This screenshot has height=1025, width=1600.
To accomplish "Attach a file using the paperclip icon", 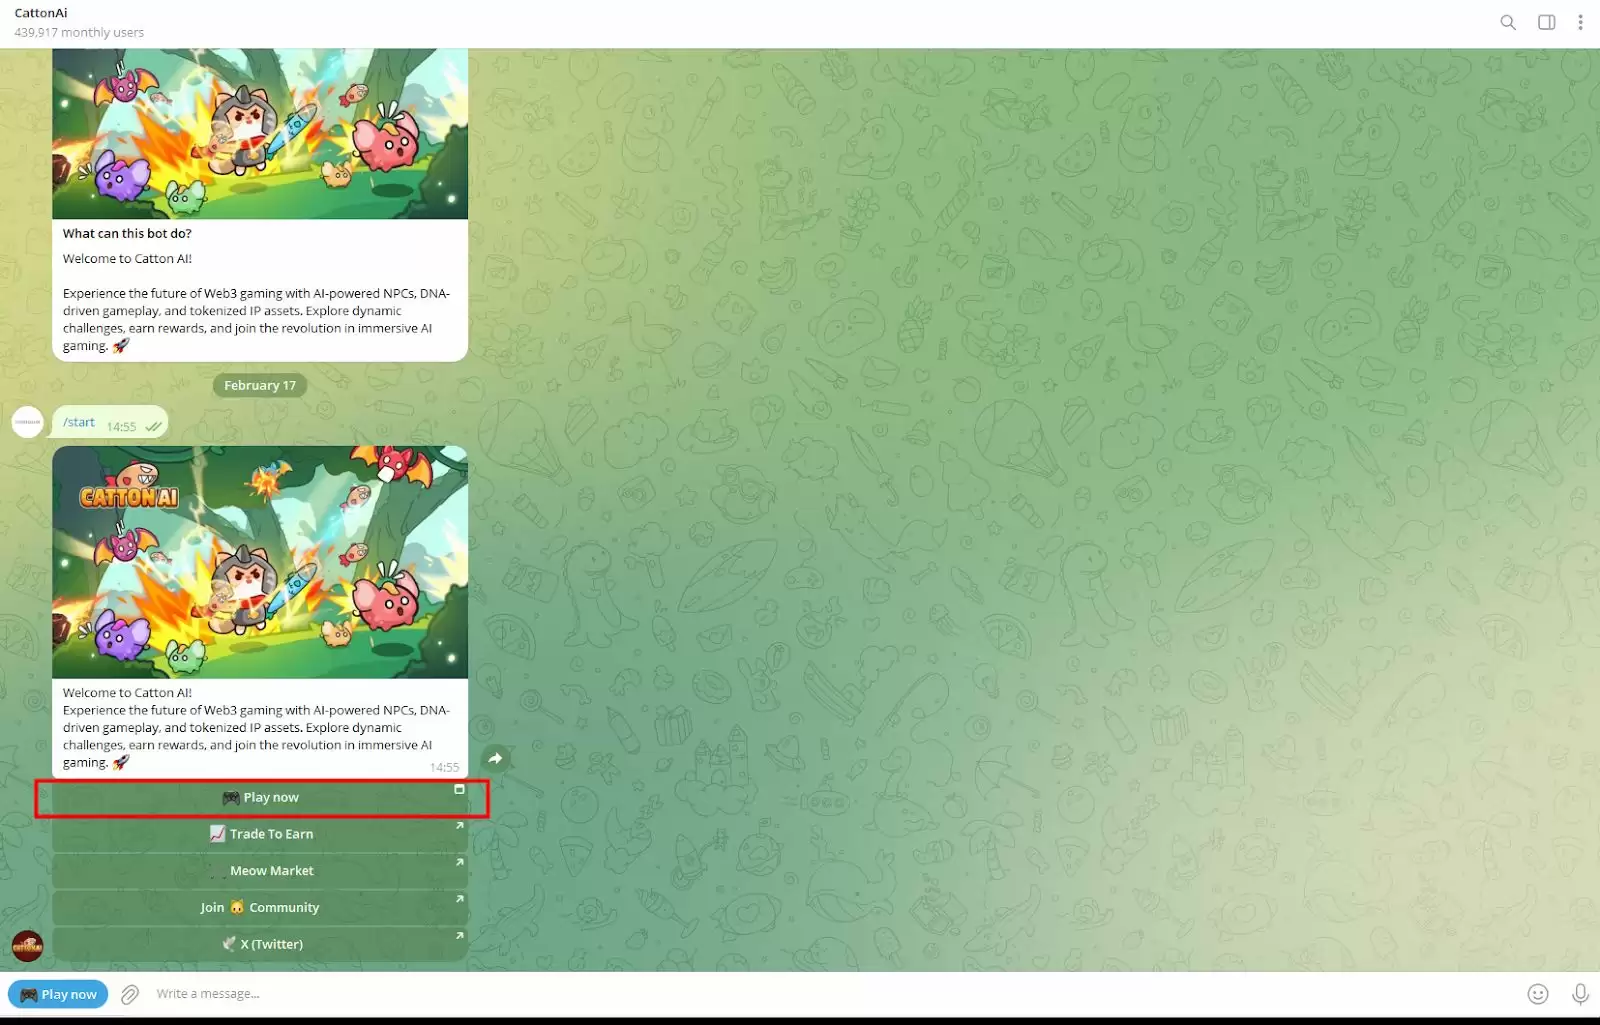I will (x=129, y=993).
